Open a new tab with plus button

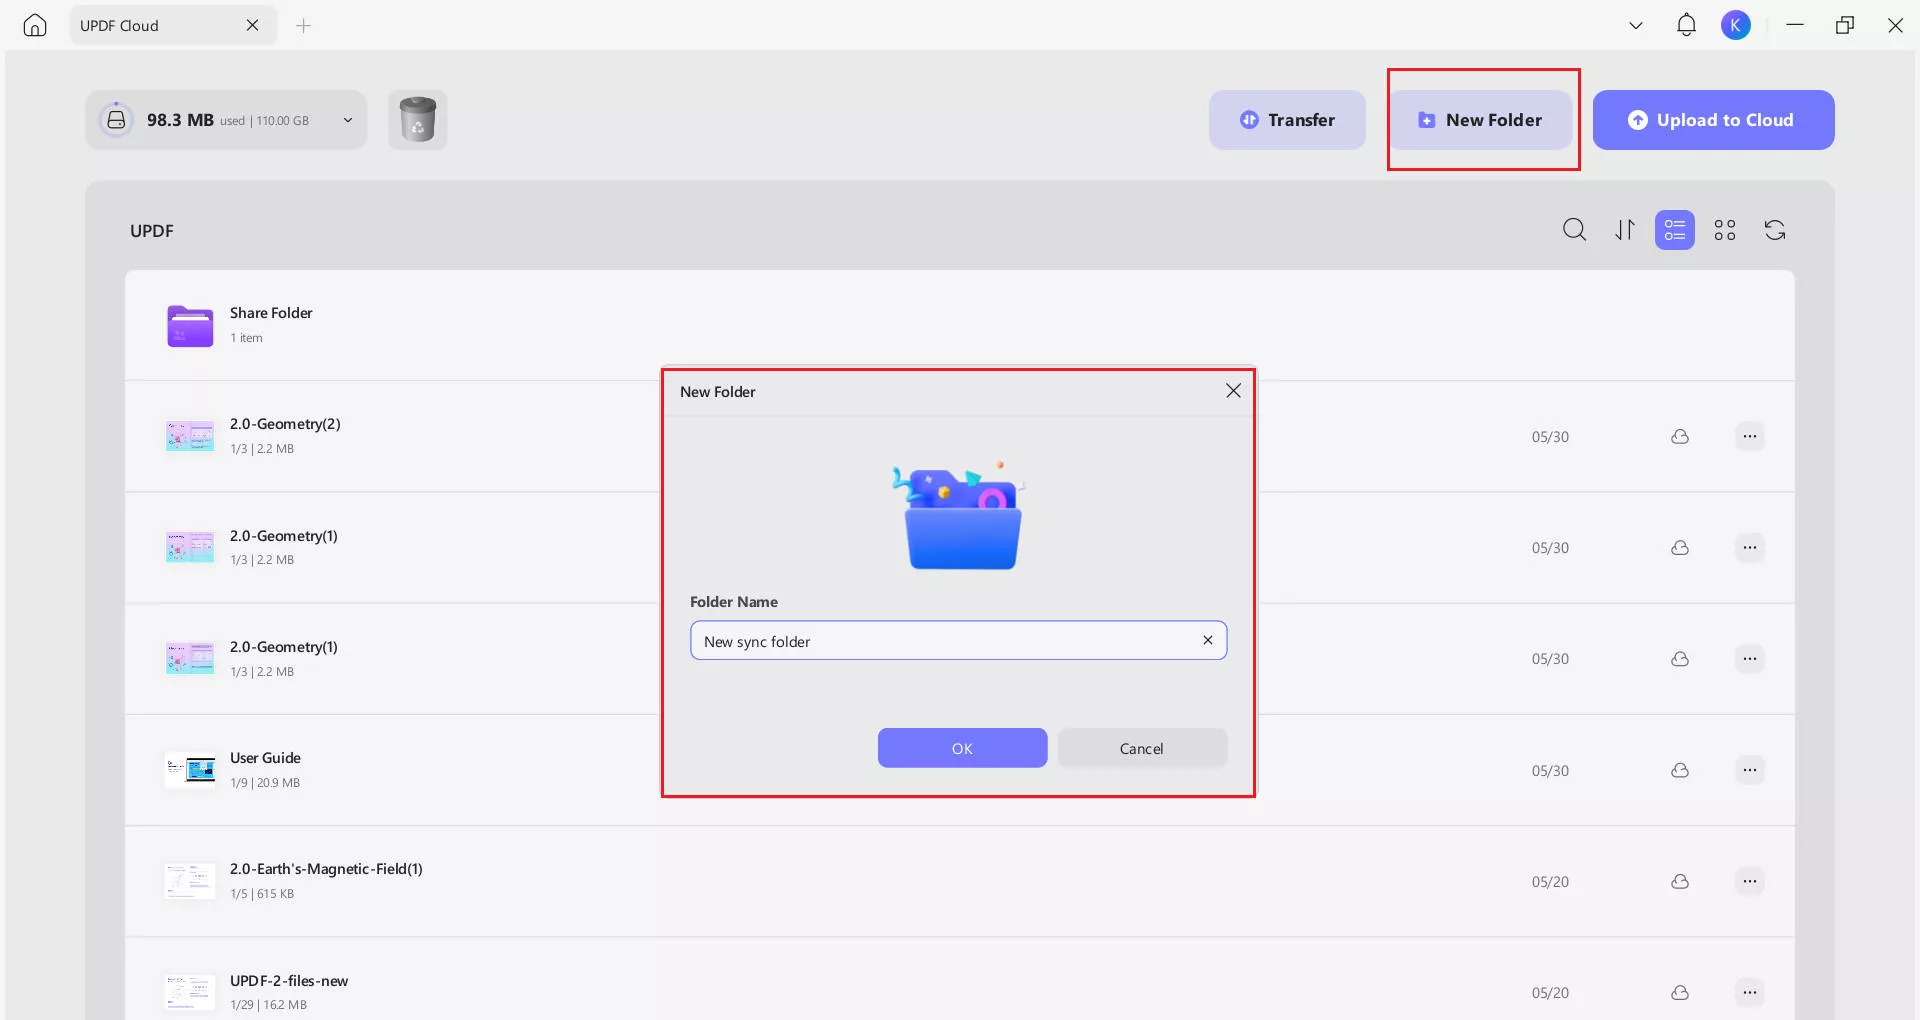[x=303, y=25]
